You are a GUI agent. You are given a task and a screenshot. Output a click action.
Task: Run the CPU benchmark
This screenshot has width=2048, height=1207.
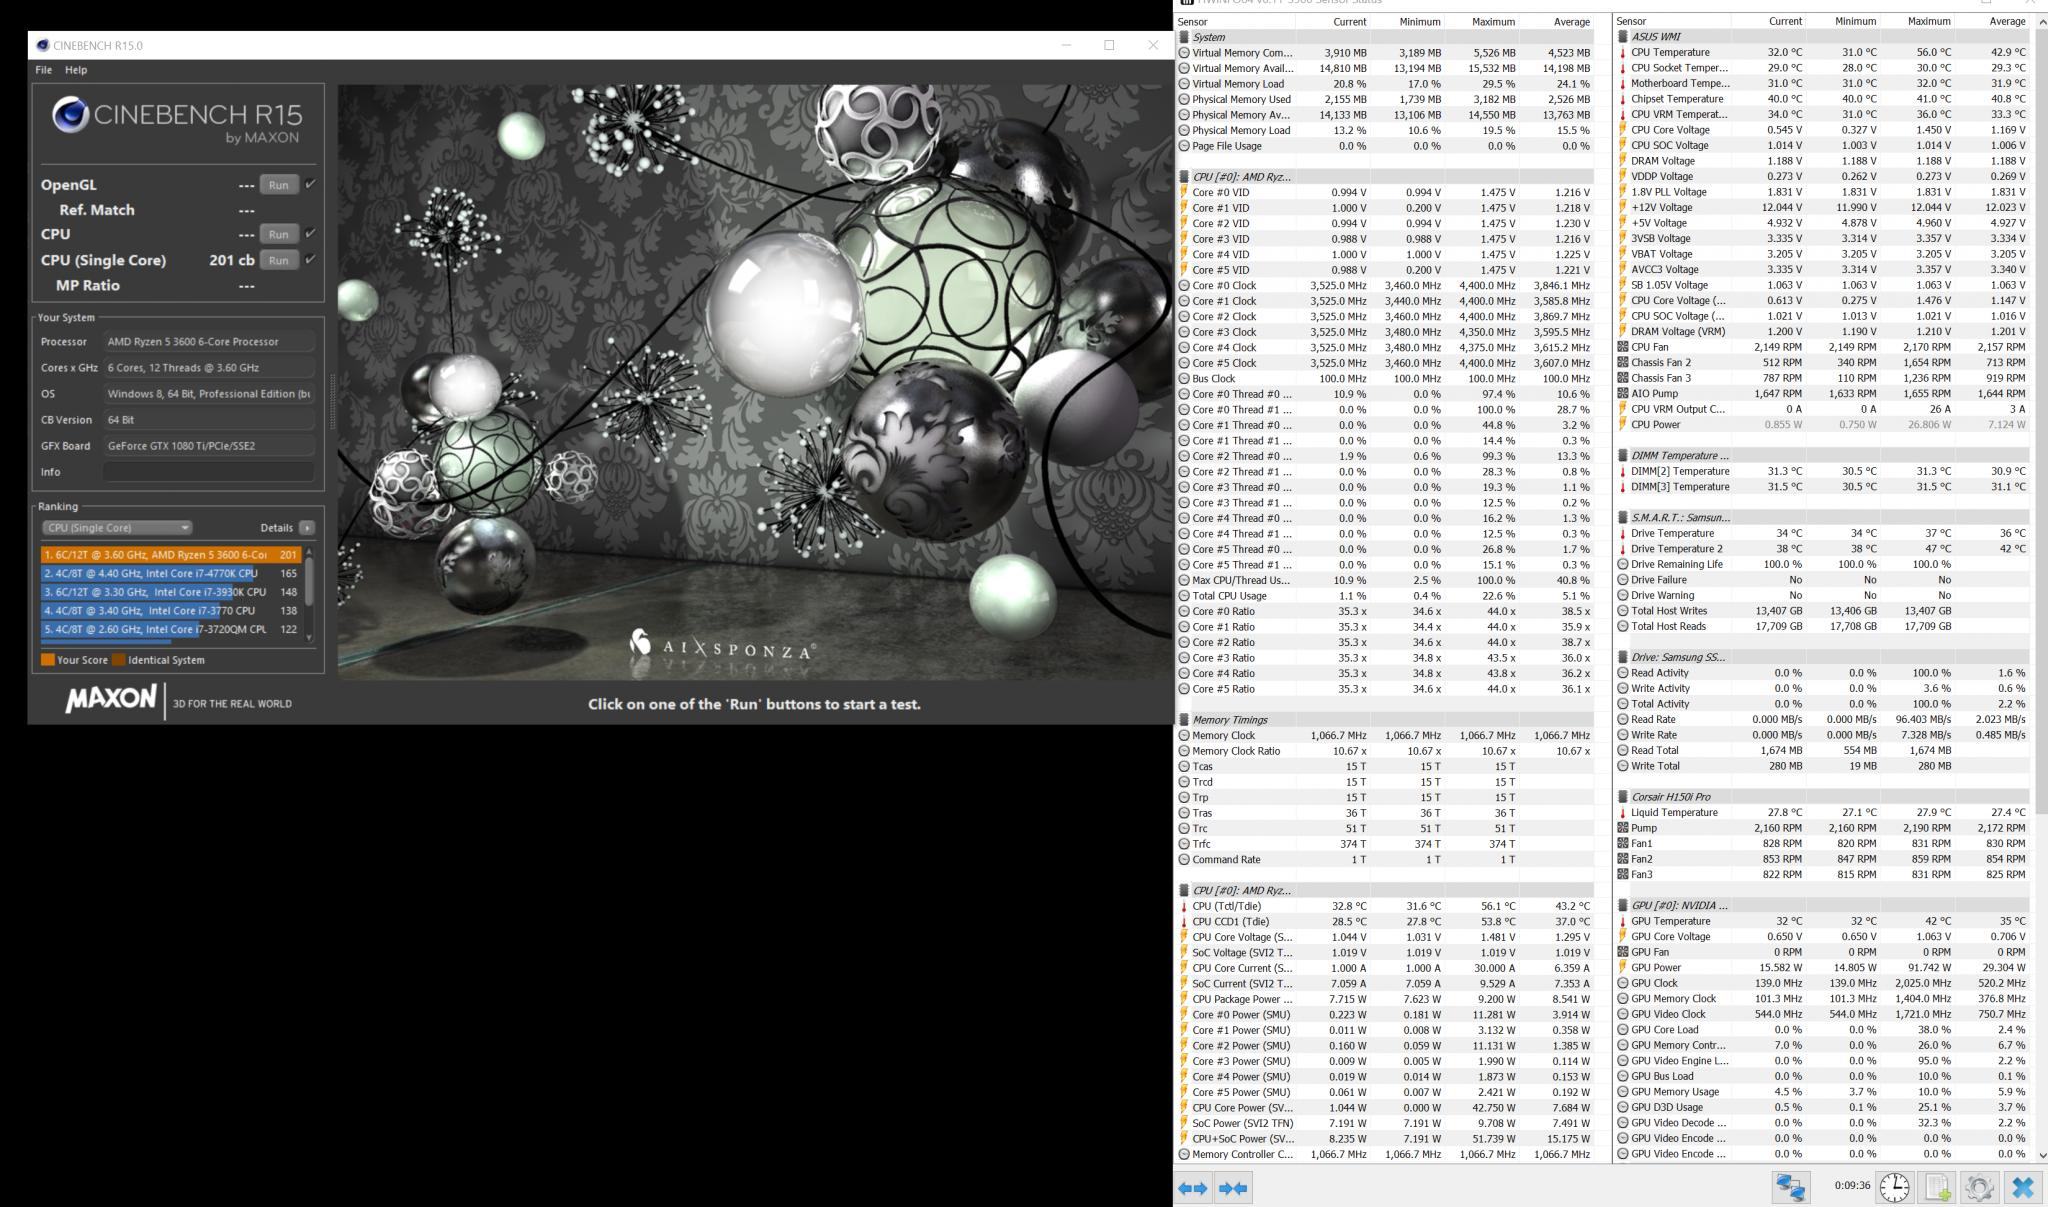click(x=278, y=234)
